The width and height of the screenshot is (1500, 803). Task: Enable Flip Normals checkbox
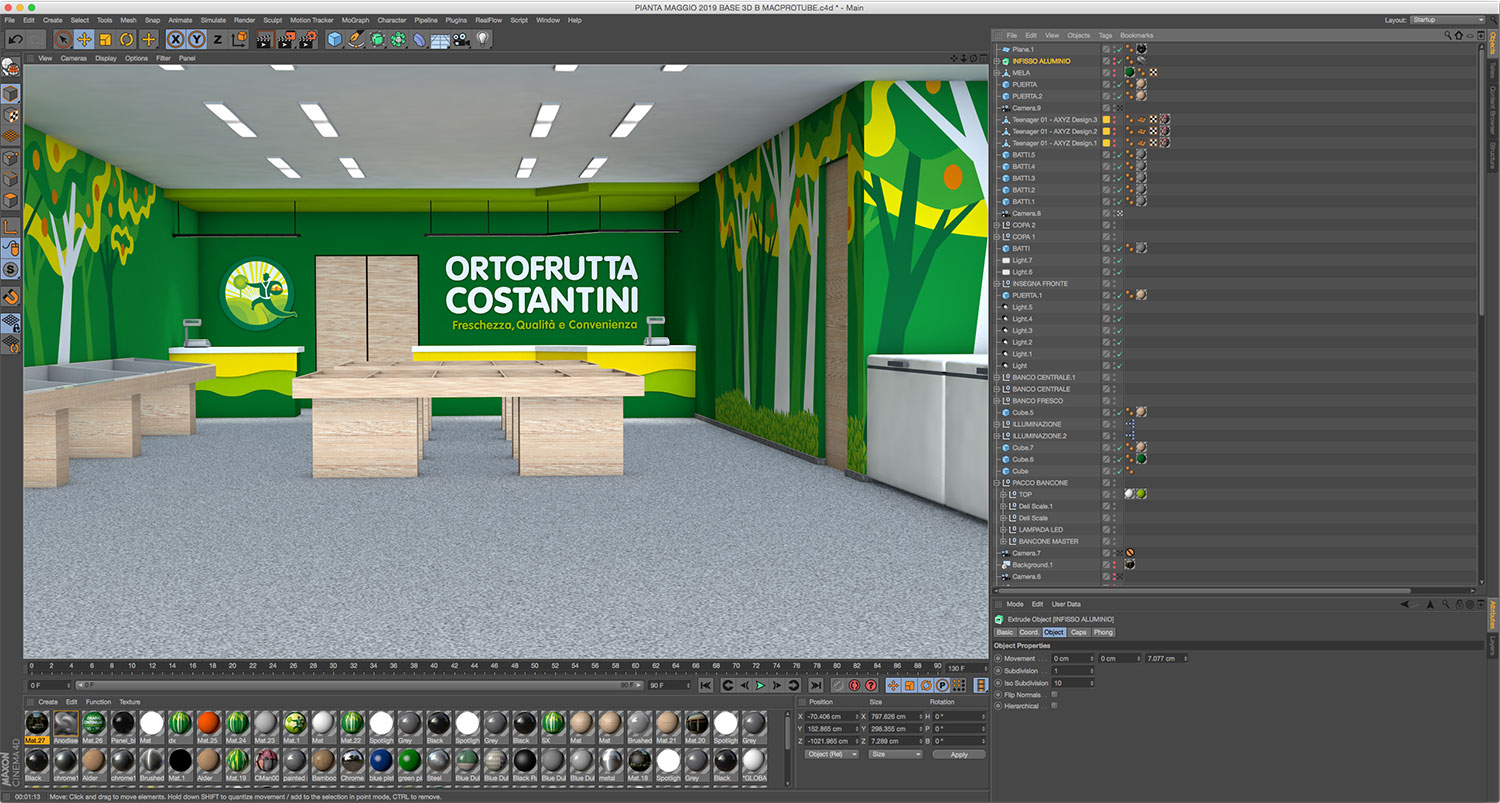click(x=1054, y=694)
